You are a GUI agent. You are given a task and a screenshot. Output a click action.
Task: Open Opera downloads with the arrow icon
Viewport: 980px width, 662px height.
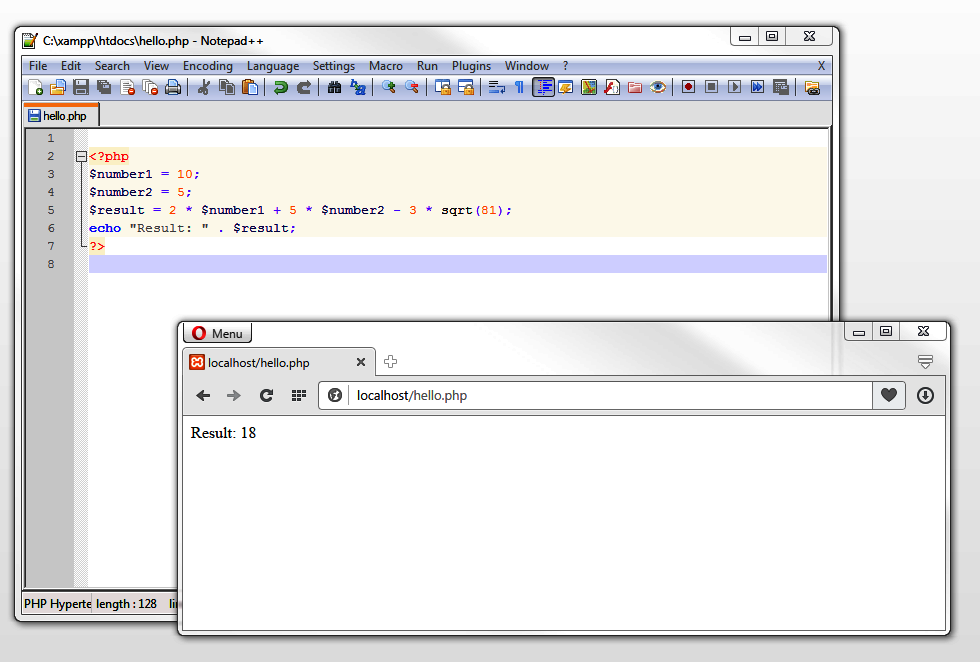[x=925, y=395]
